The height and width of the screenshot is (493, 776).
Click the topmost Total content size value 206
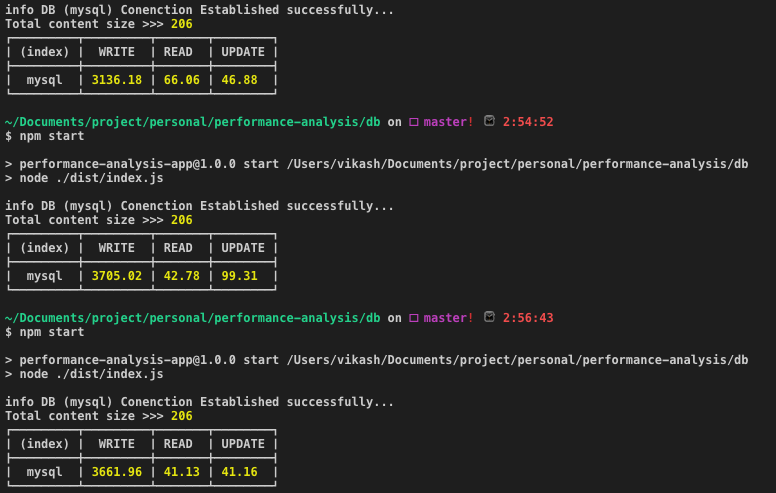[181, 24]
